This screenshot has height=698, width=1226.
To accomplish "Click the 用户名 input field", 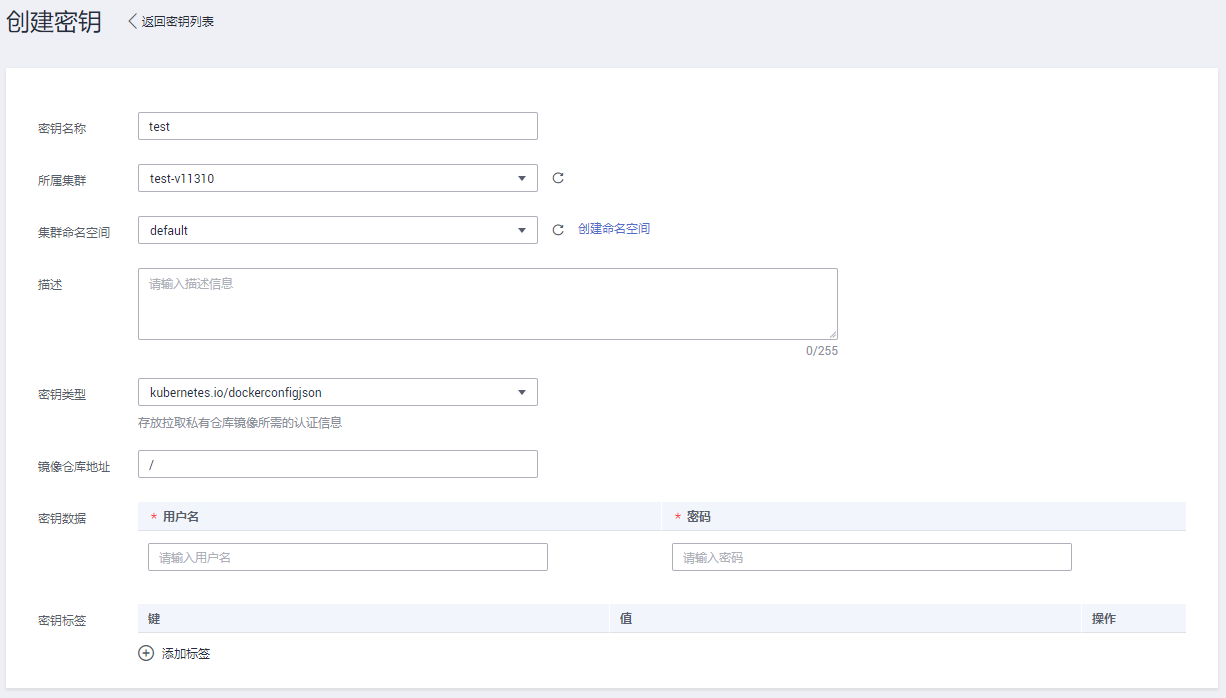I will tap(347, 557).
